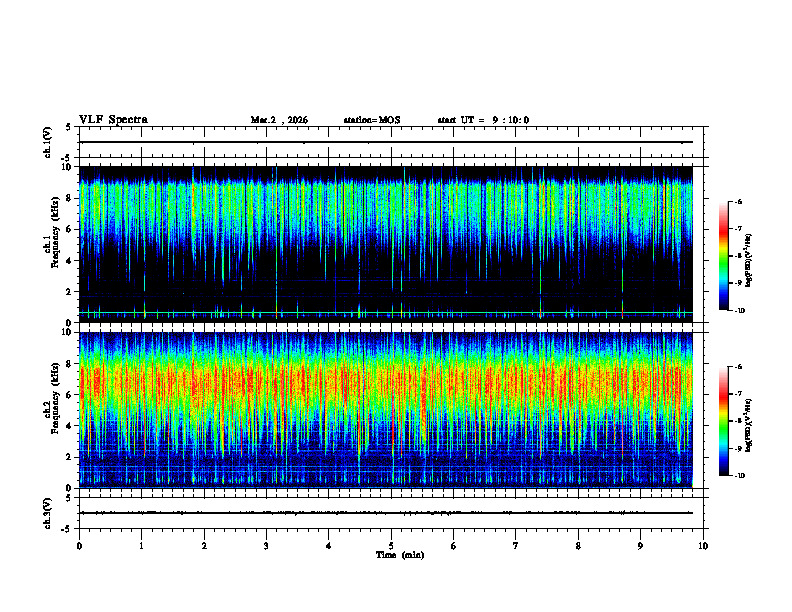This screenshot has height=612, width=792.
Task: Click time axis tick label "9"
Action: [640, 546]
